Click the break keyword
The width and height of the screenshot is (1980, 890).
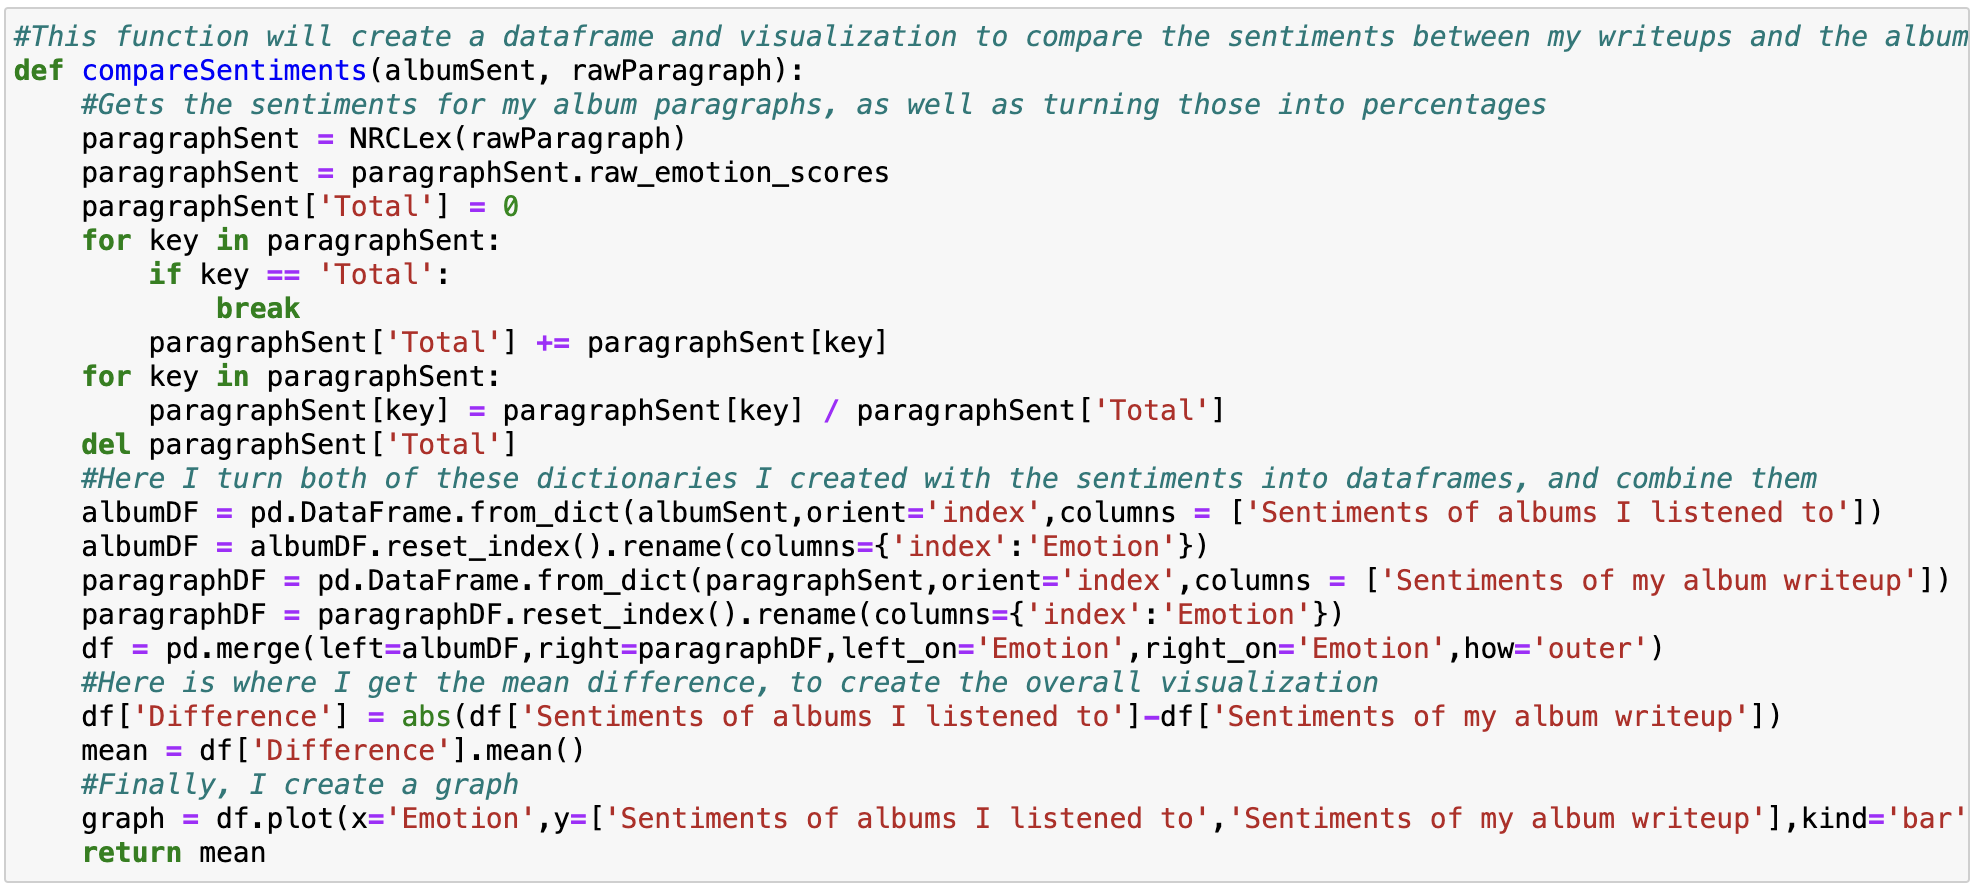(258, 309)
